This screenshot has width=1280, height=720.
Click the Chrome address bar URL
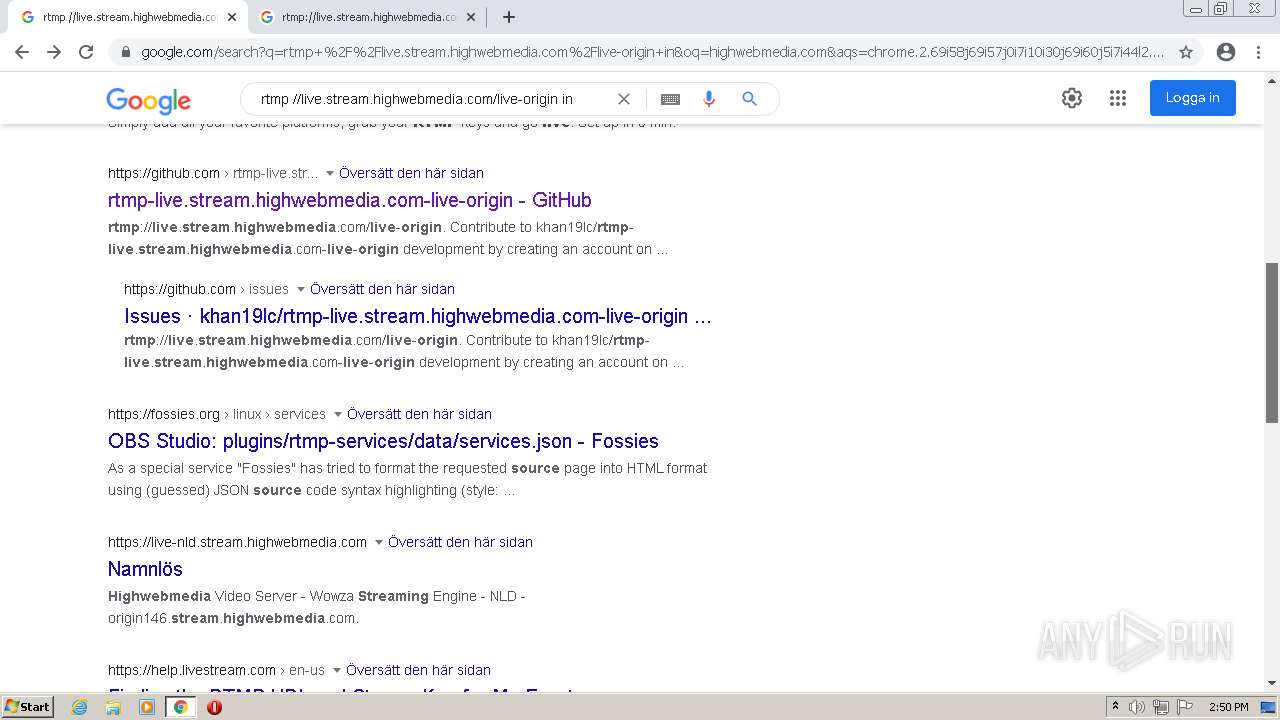(652, 52)
